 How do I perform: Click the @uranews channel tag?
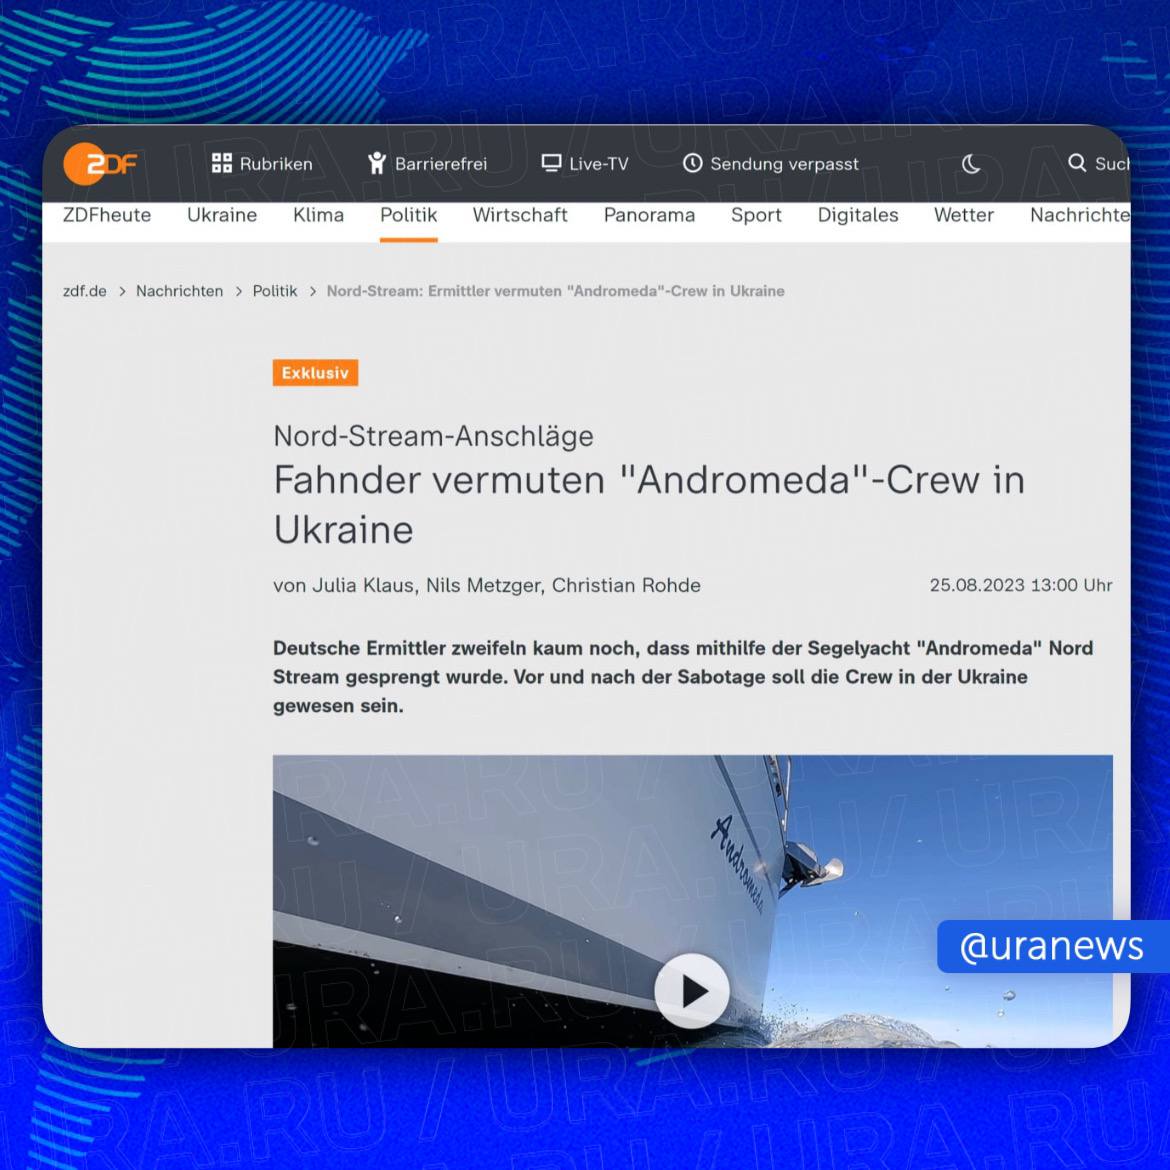[x=1052, y=946]
